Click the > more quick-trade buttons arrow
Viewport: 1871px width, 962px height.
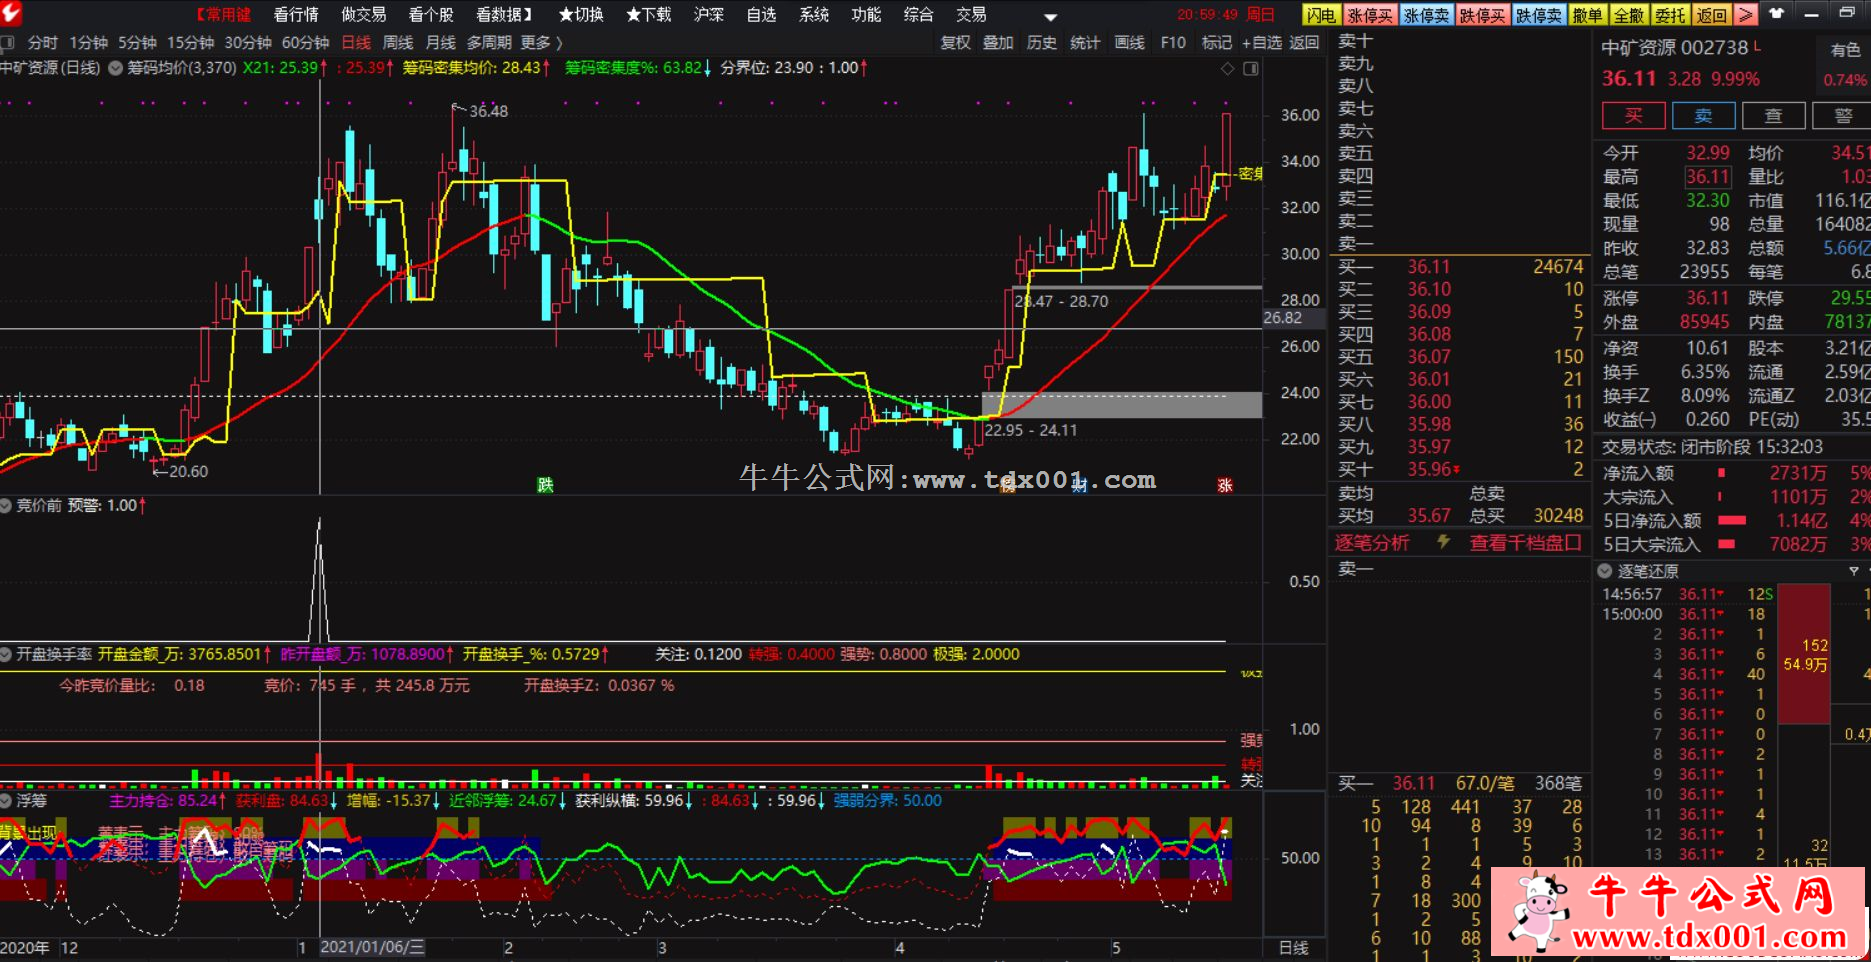pos(1745,14)
